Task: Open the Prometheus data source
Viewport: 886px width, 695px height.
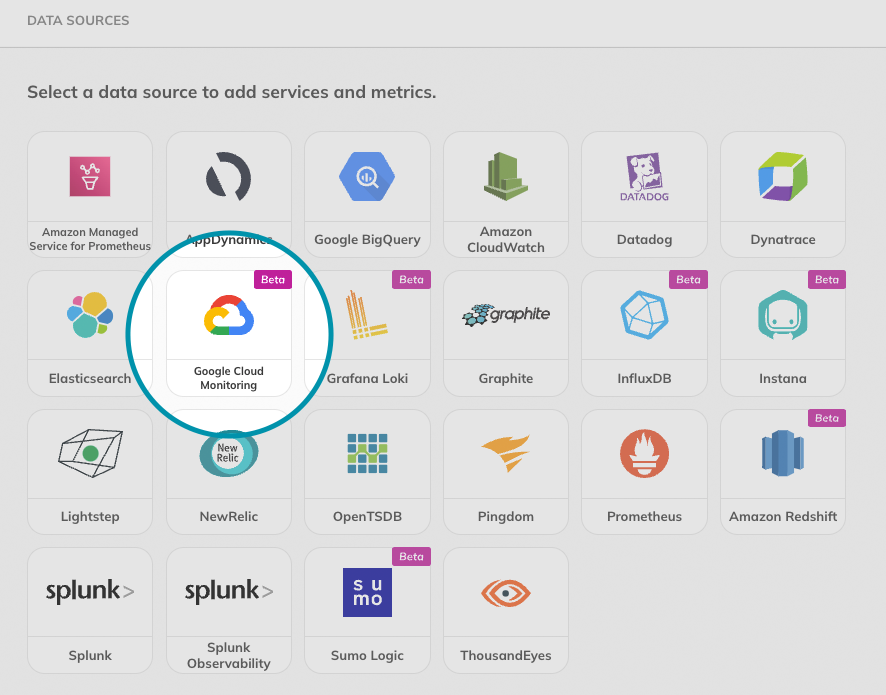Action: 644,471
